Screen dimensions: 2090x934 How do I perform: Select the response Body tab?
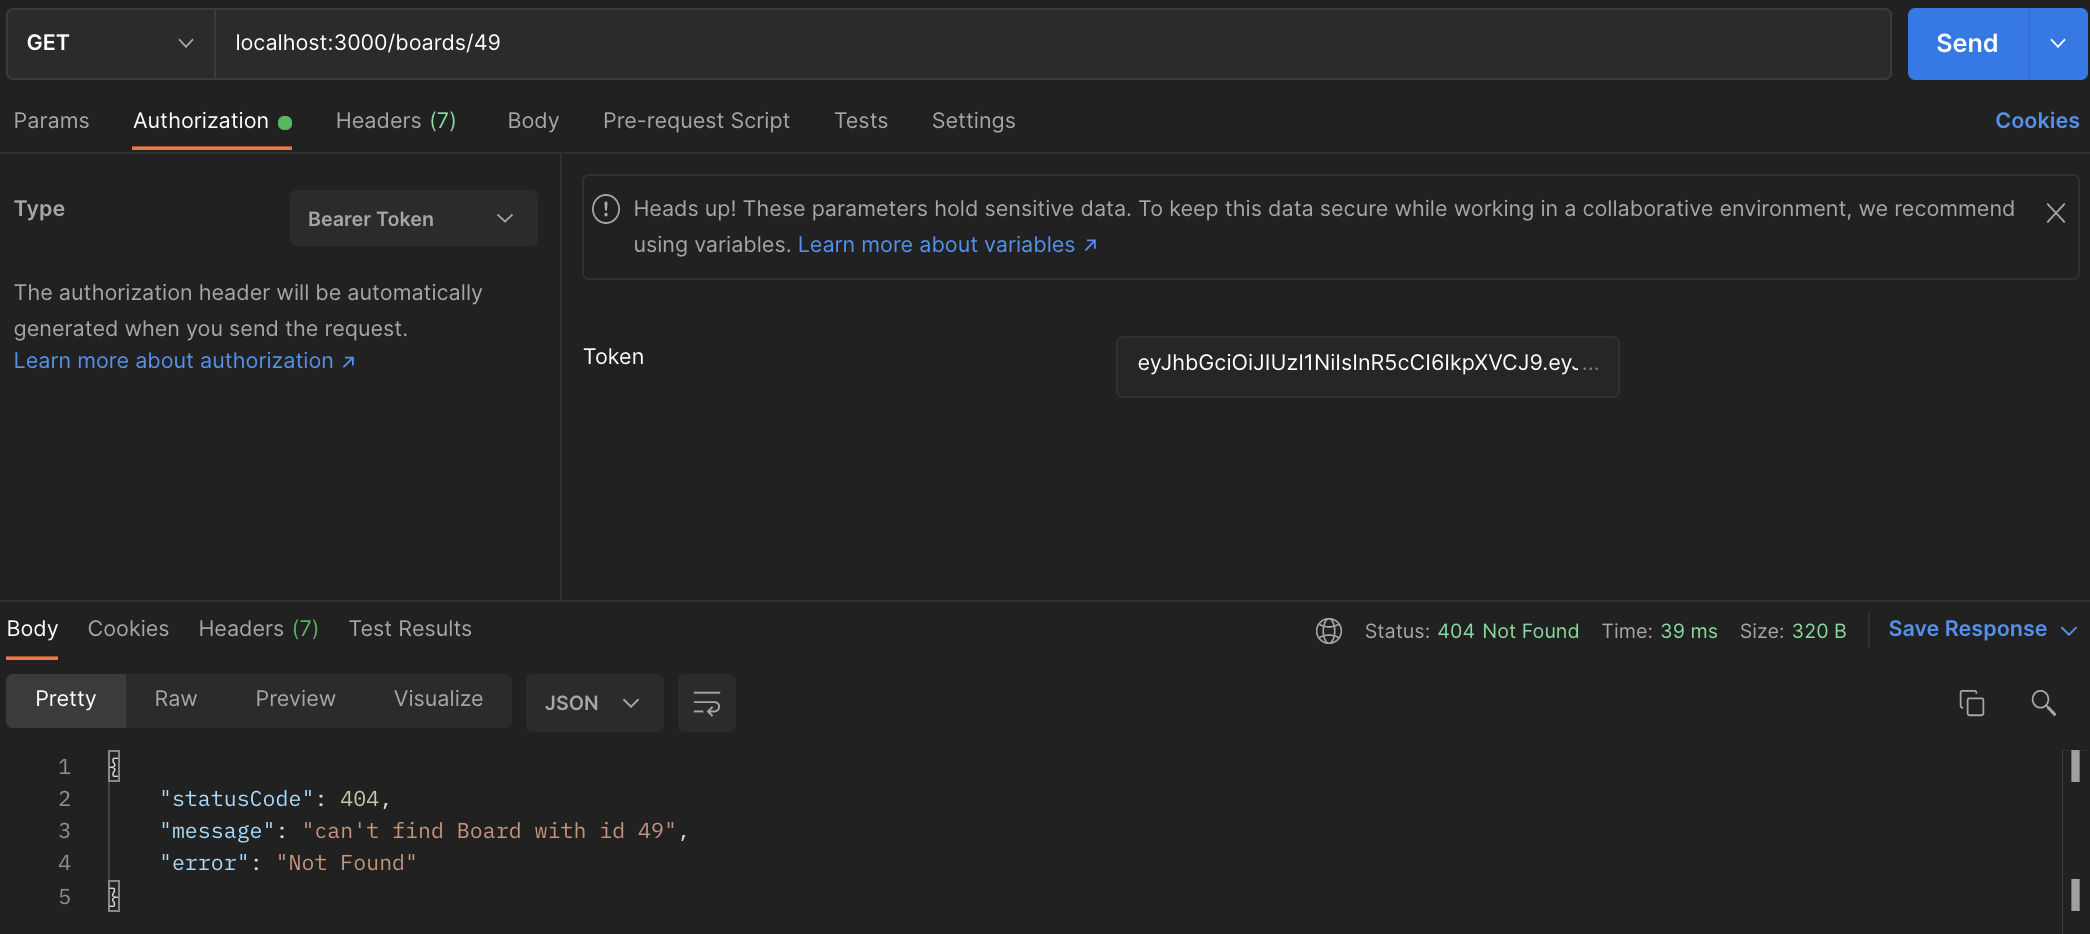point(32,629)
